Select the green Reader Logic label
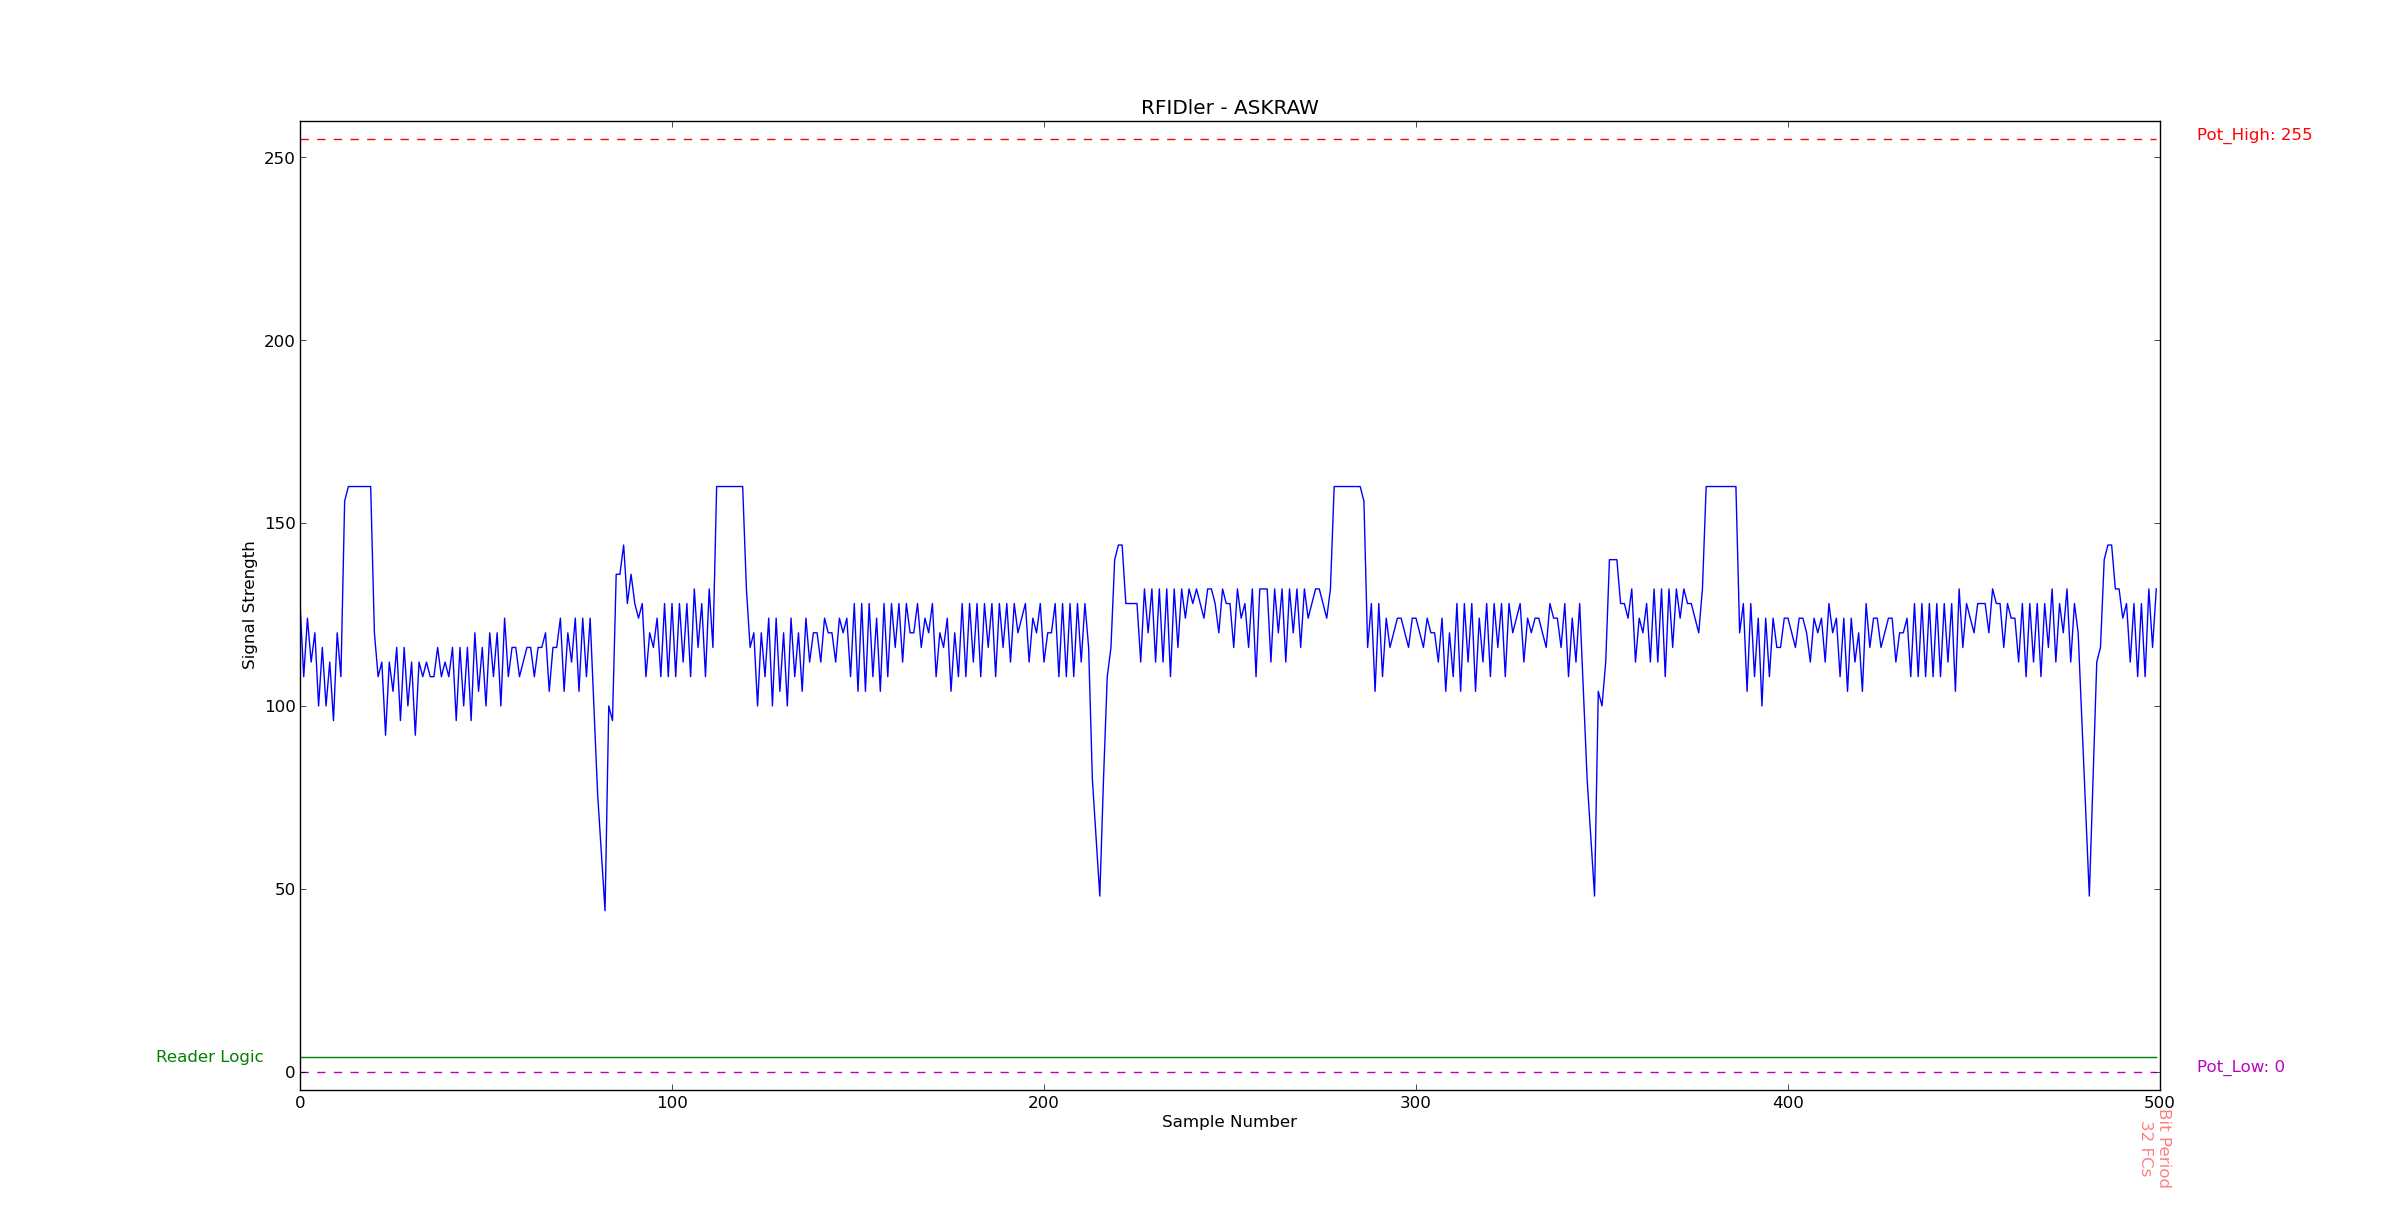Viewport: 2400px width, 1211px height. click(209, 1057)
